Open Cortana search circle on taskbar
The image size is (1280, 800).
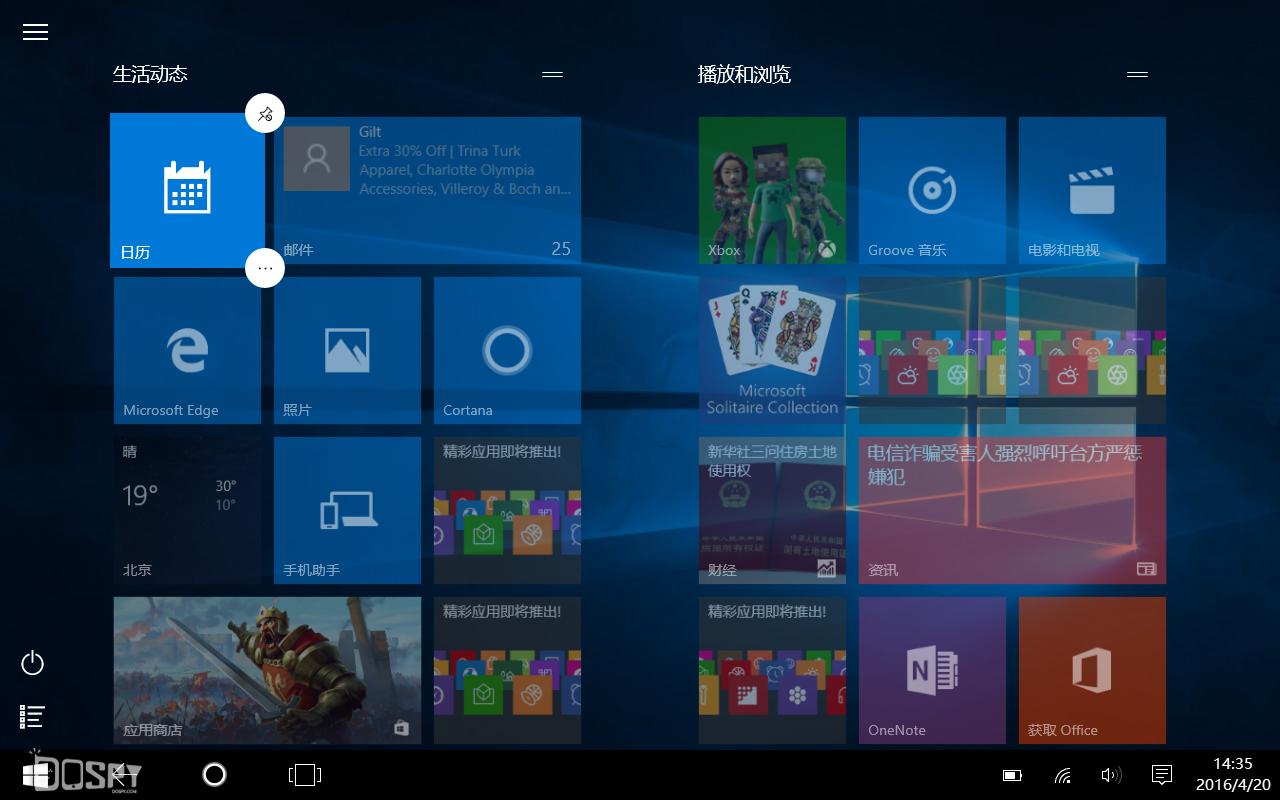[214, 774]
